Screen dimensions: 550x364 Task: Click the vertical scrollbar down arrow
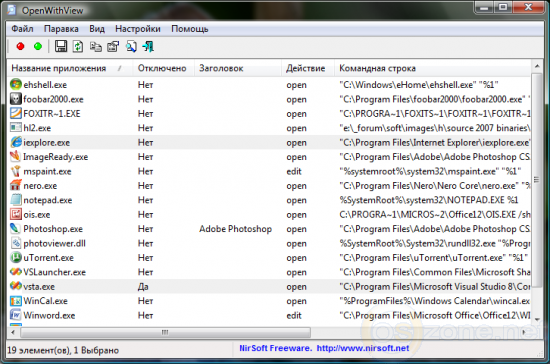tap(537, 319)
